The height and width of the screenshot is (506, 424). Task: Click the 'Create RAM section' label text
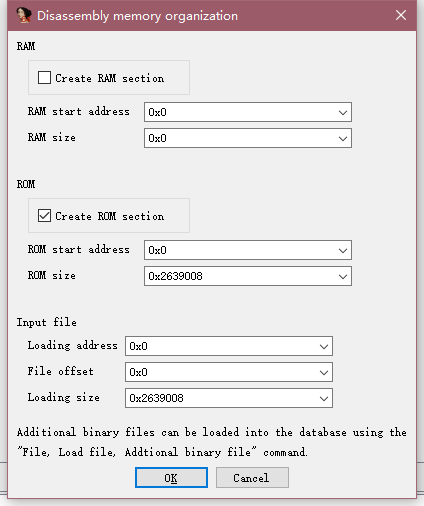pyautogui.click(x=110, y=78)
